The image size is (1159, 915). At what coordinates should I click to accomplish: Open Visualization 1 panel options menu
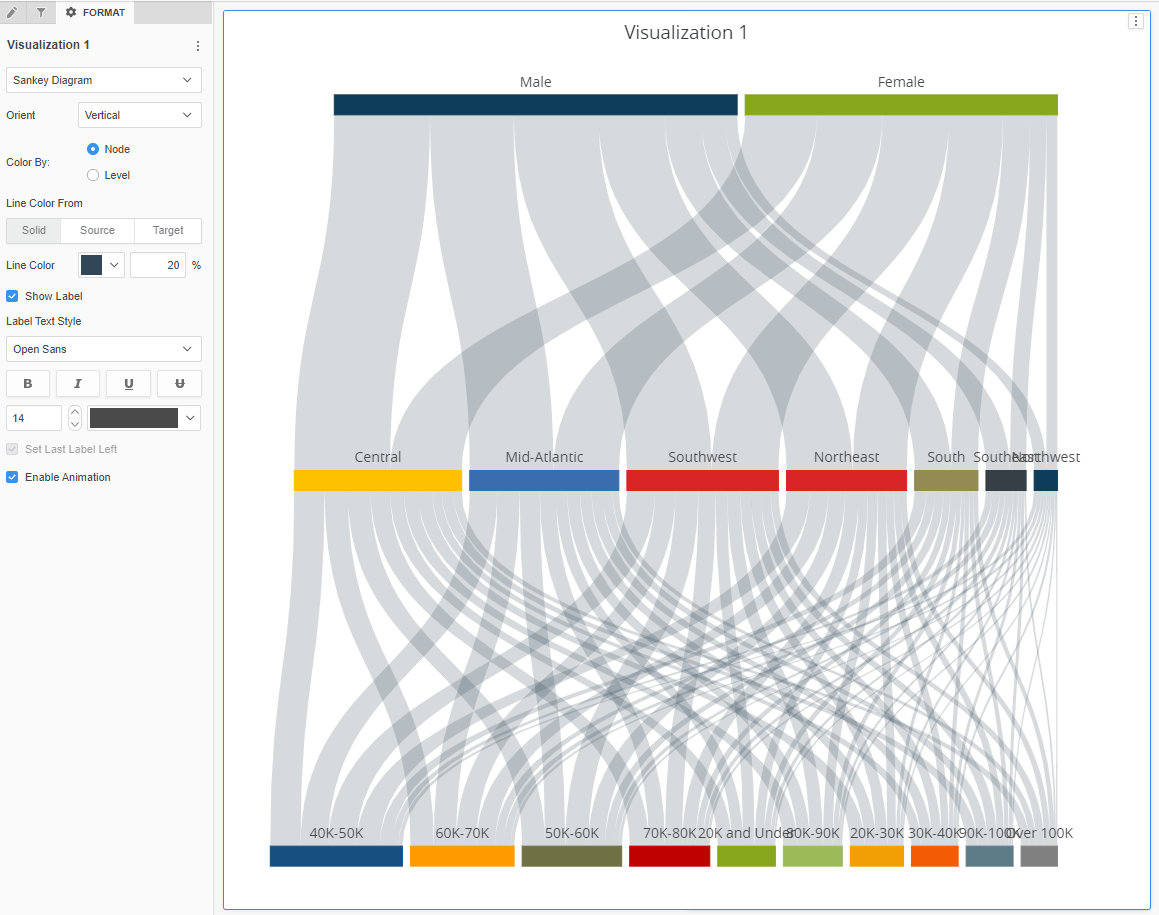click(197, 46)
